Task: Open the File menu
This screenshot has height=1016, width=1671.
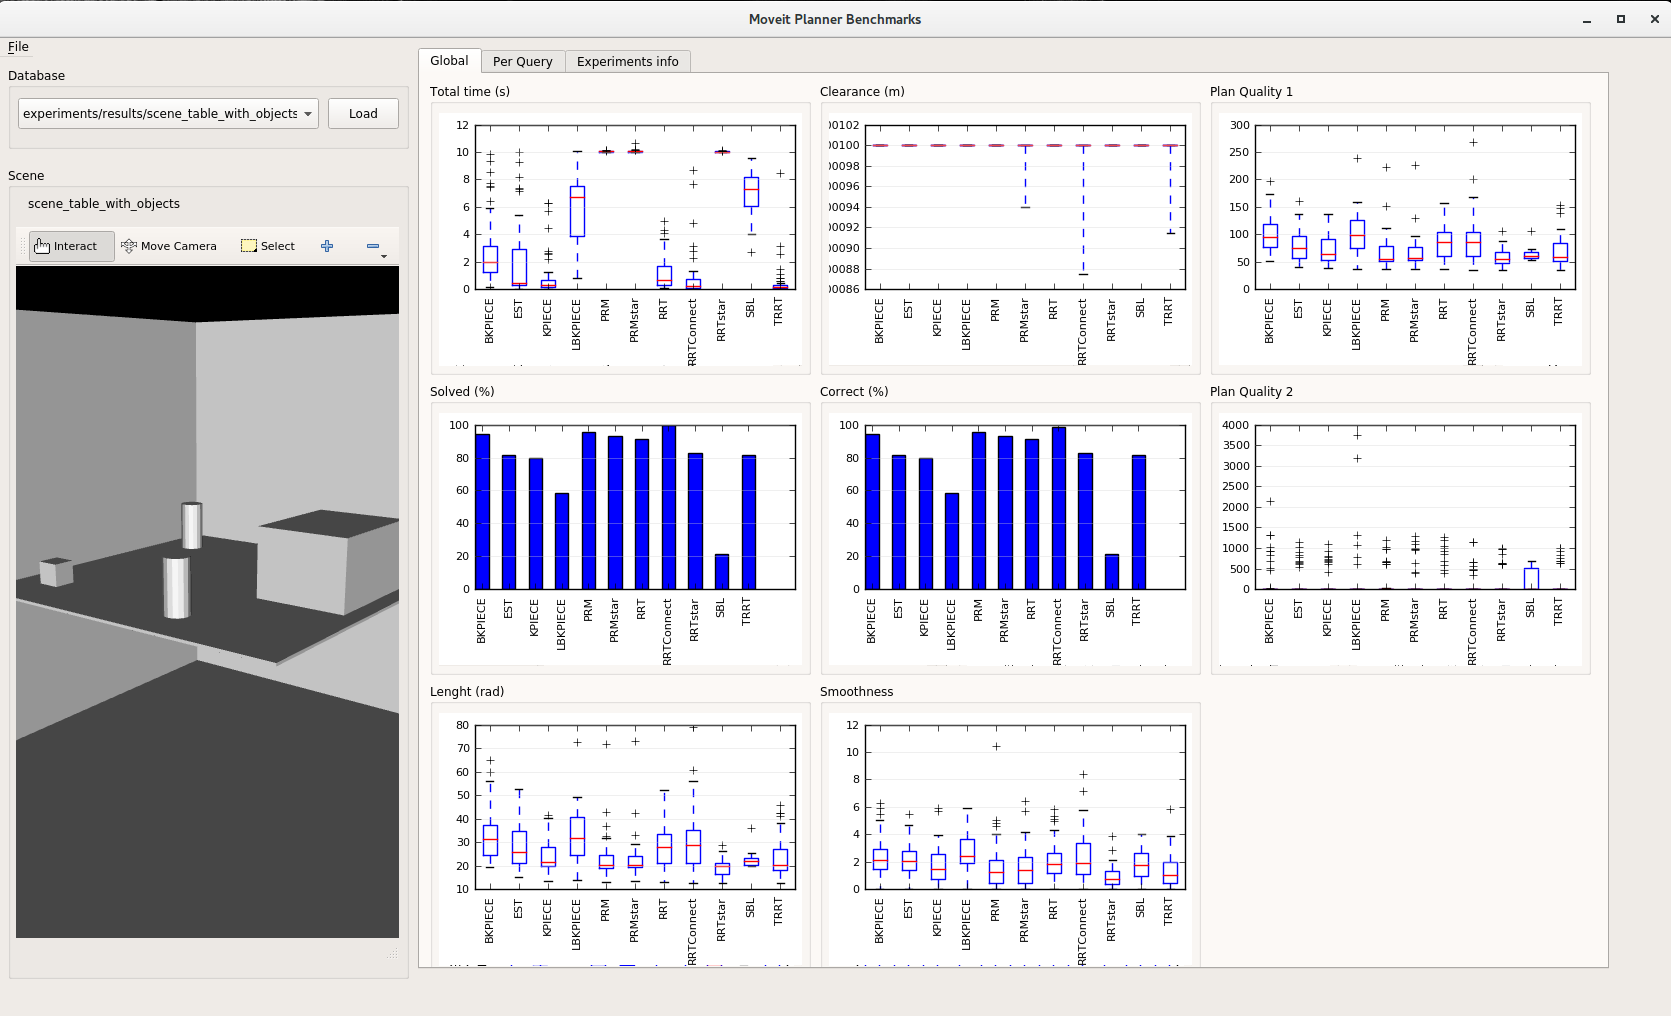Action: click(18, 47)
